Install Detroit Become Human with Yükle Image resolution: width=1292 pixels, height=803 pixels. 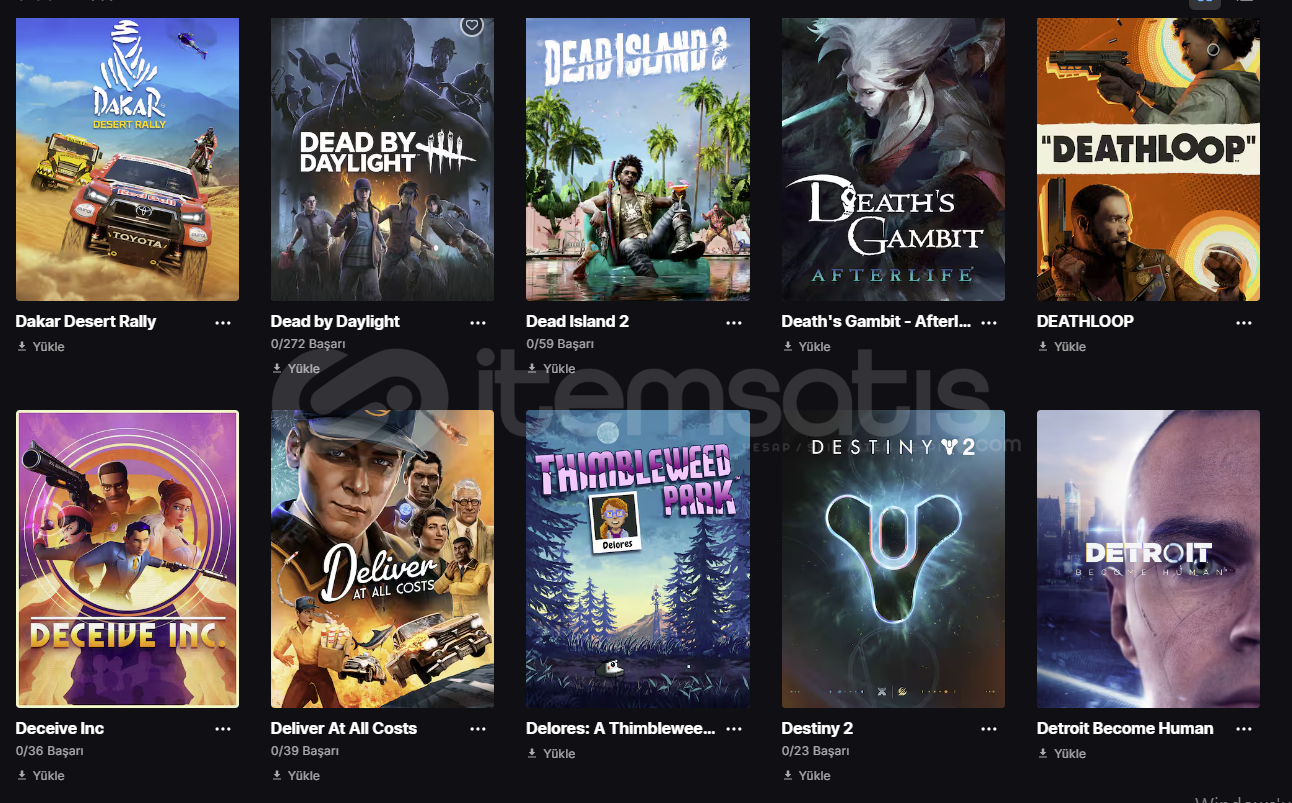1062,754
